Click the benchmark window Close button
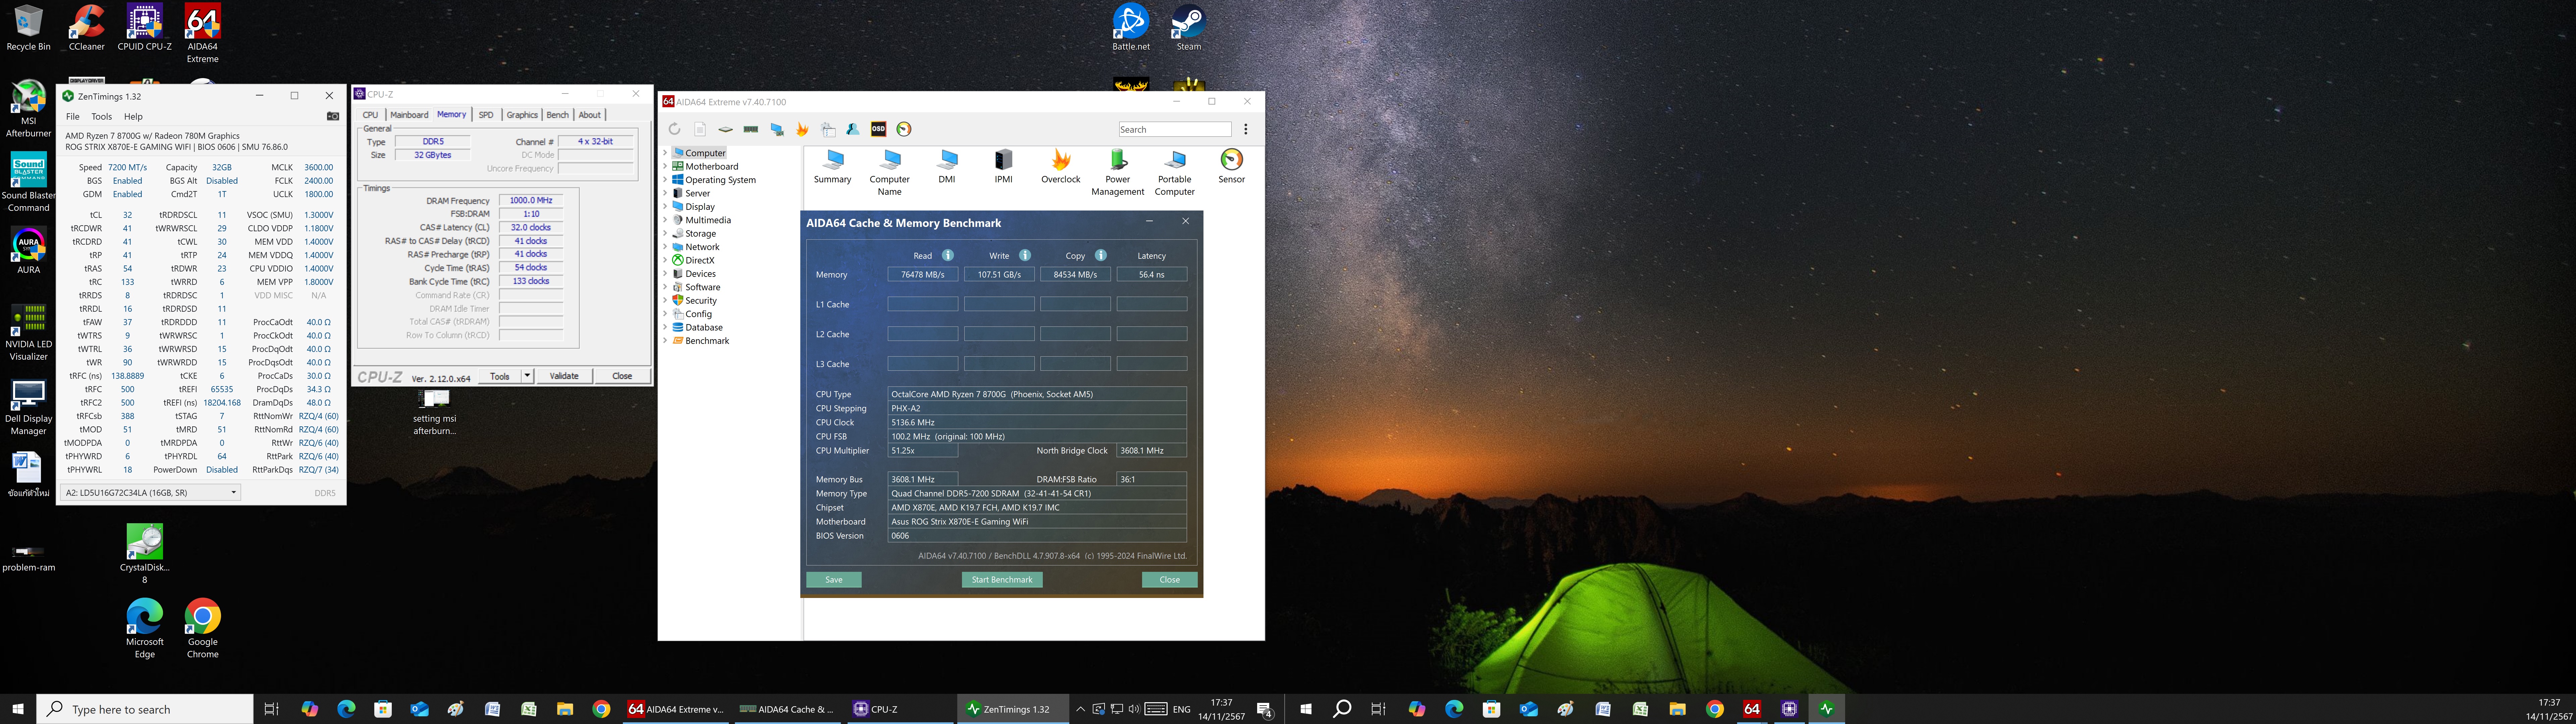This screenshot has height=724, width=2576. [x=1170, y=580]
